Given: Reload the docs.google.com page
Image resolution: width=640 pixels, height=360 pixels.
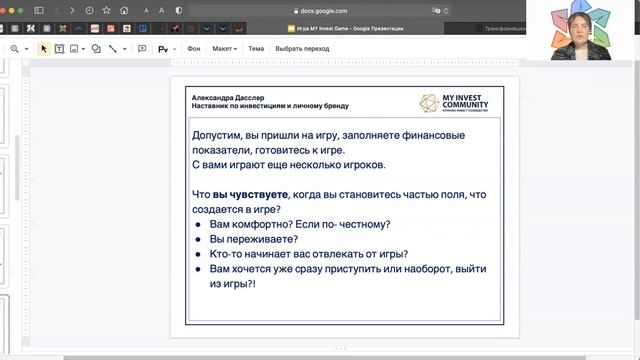Looking at the screenshot, I should tap(446, 11).
